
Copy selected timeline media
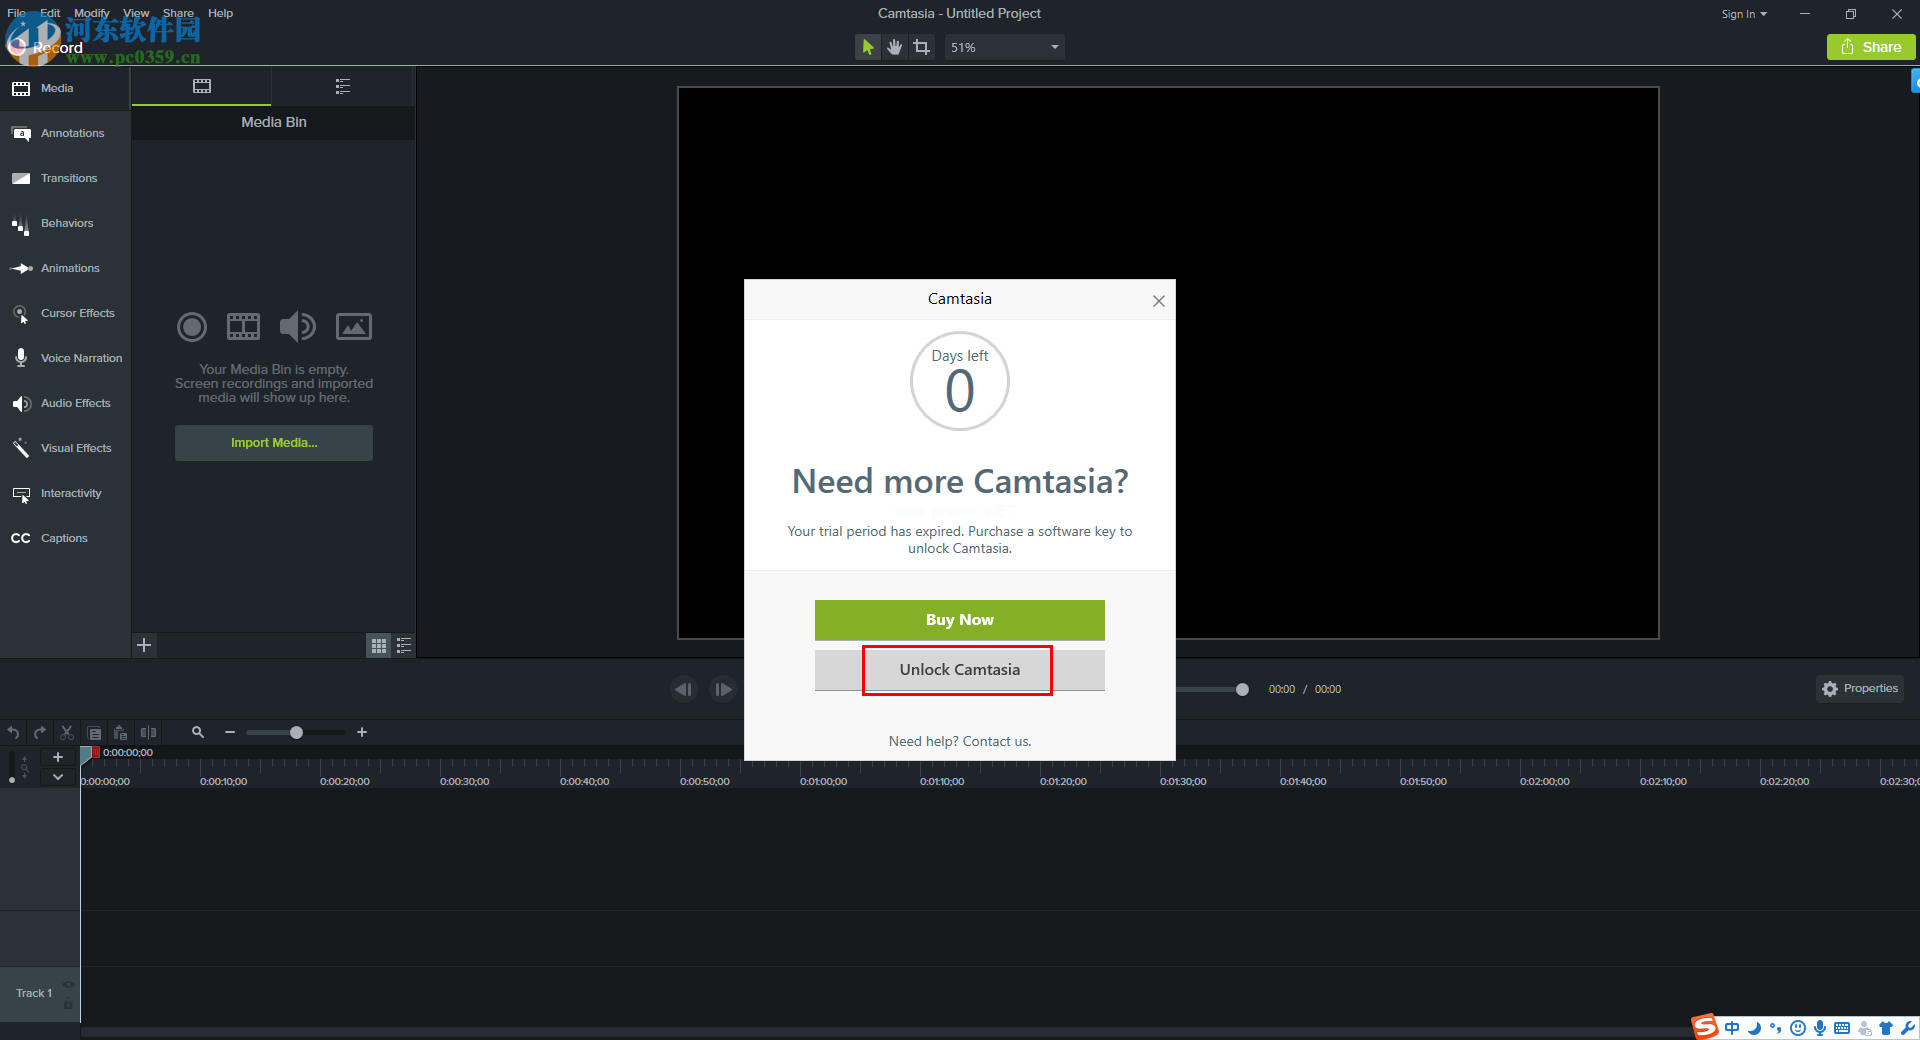tap(94, 733)
